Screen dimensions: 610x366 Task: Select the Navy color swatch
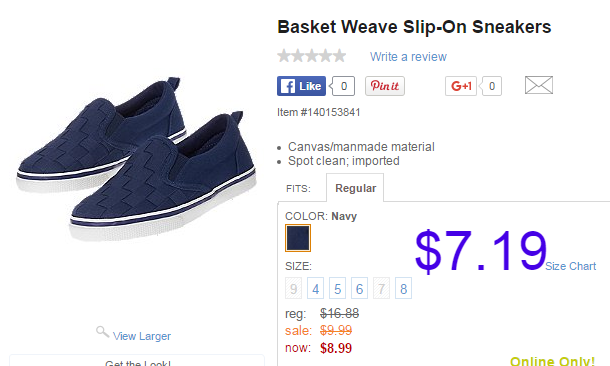coord(298,238)
